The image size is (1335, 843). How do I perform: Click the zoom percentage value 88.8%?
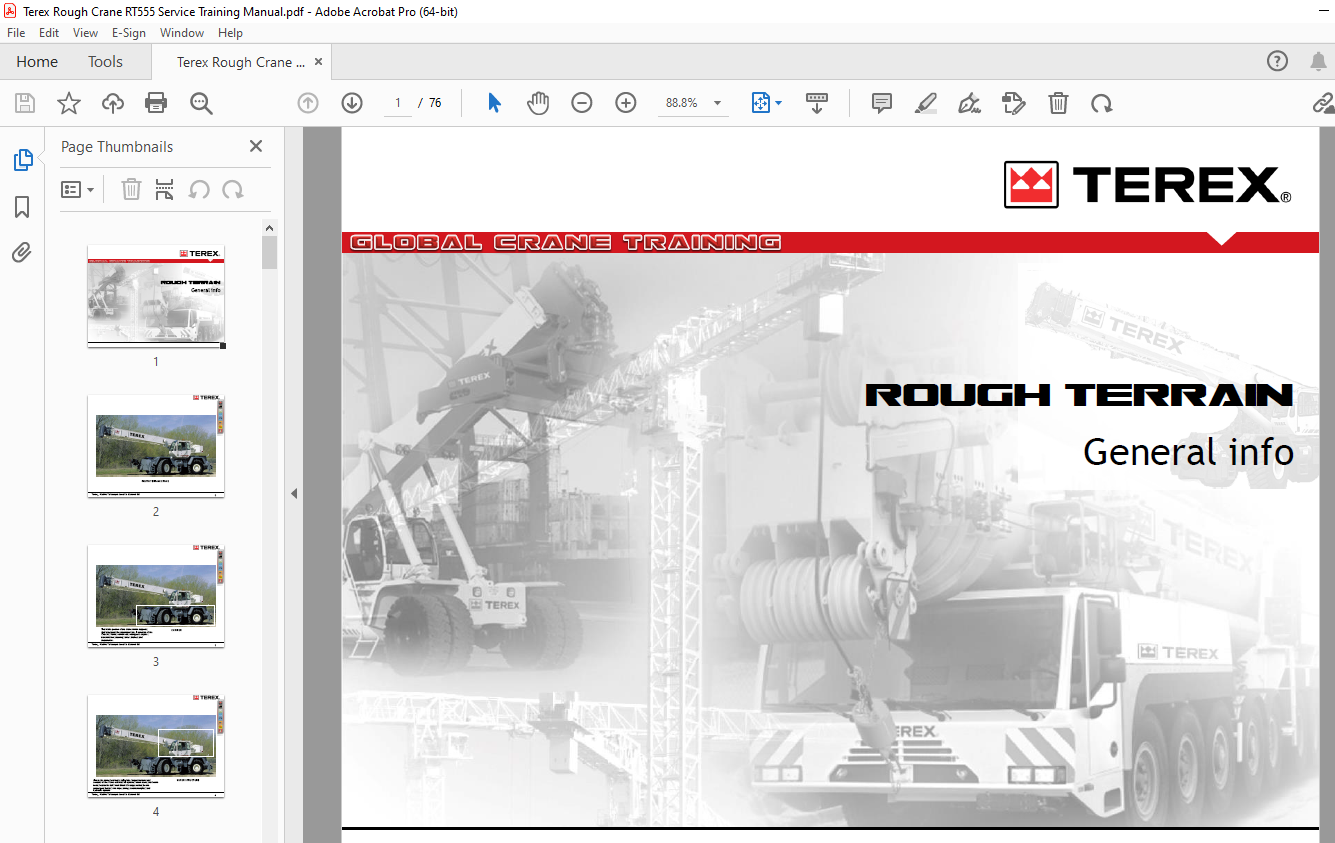coord(682,103)
